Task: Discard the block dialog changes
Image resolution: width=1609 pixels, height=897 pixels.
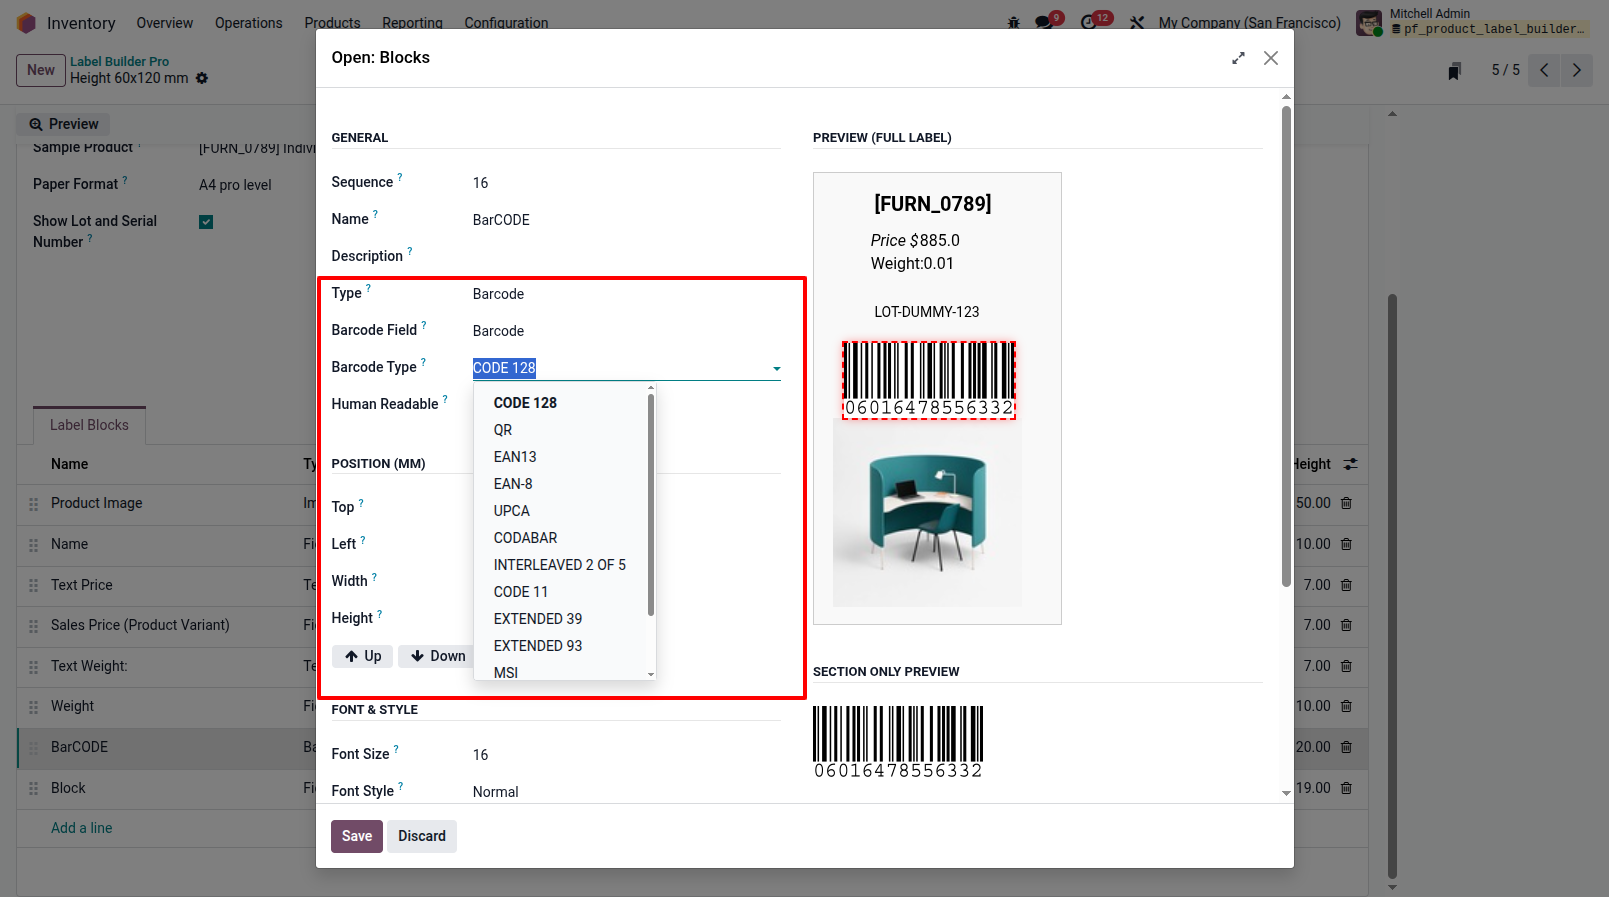Action: pyautogui.click(x=422, y=836)
